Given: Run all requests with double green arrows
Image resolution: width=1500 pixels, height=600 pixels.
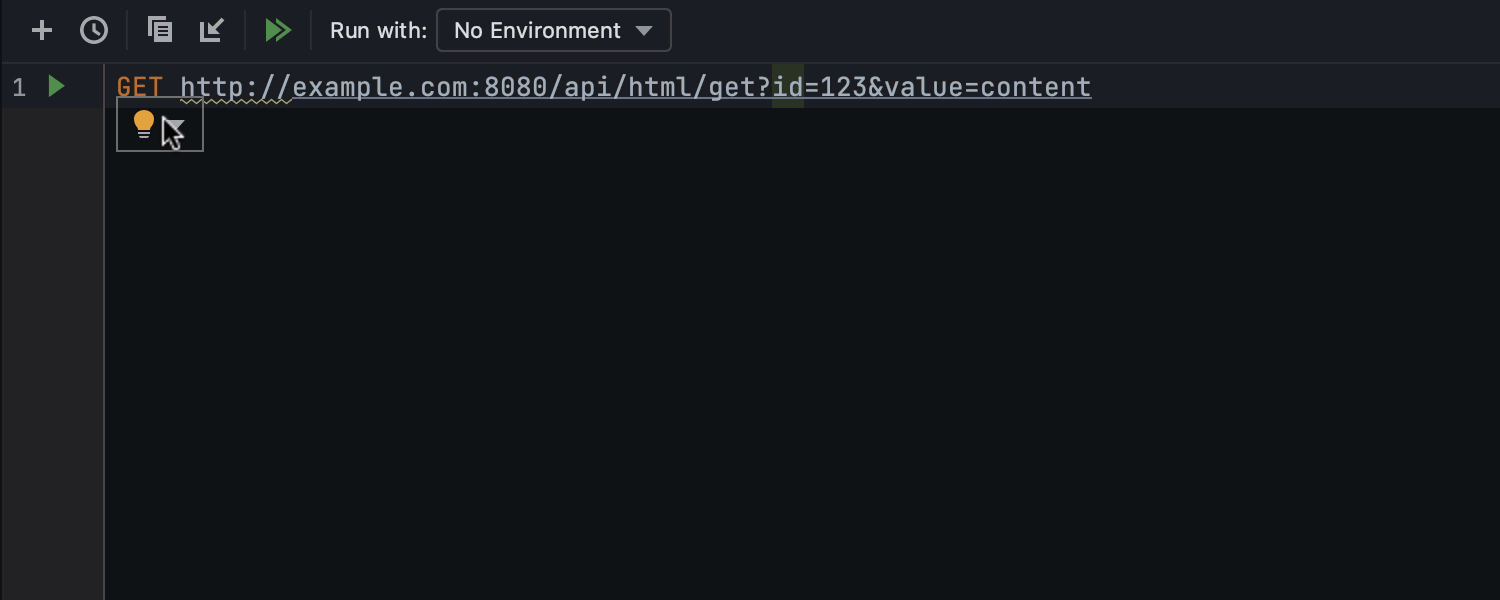Looking at the screenshot, I should pos(278,30).
